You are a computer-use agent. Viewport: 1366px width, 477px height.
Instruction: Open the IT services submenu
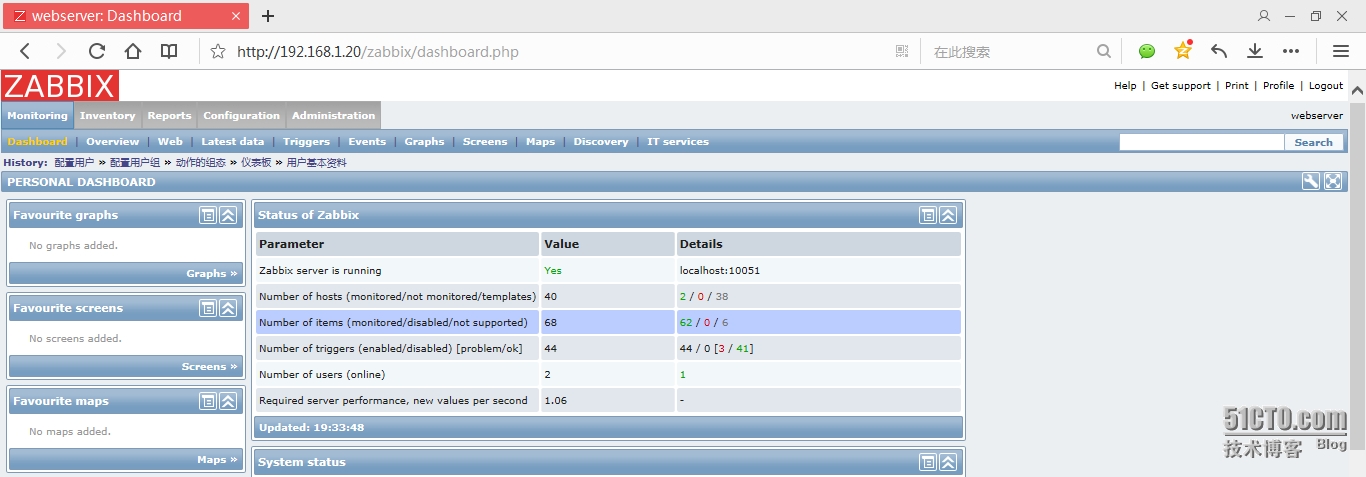click(678, 142)
